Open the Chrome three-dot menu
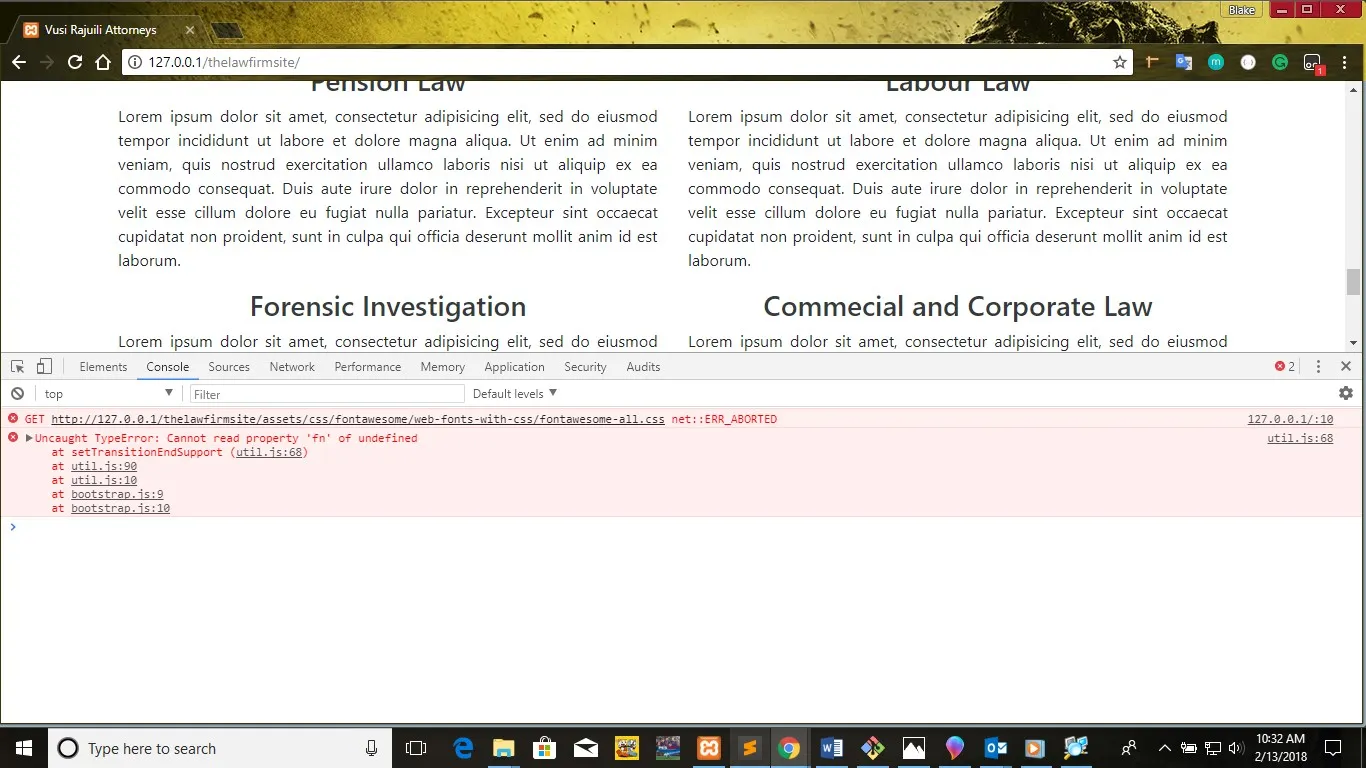This screenshot has height=768, width=1366. click(1346, 62)
